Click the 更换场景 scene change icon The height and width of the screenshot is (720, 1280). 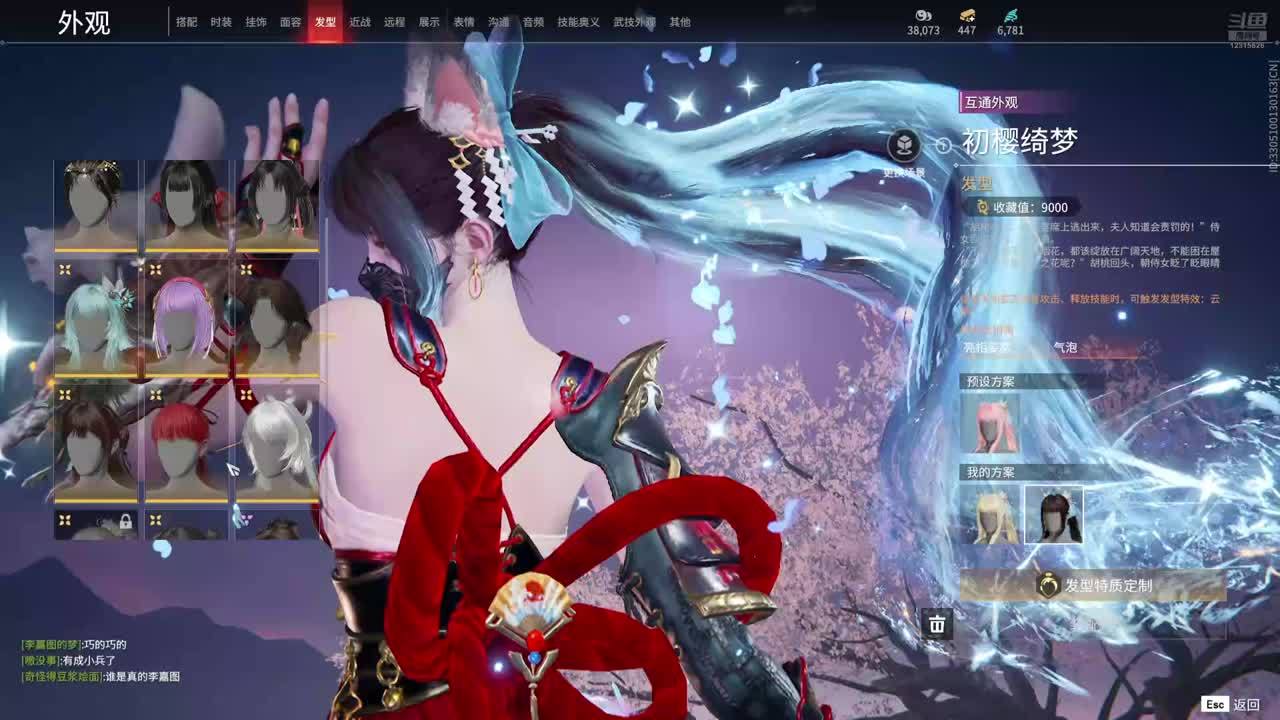(x=904, y=146)
